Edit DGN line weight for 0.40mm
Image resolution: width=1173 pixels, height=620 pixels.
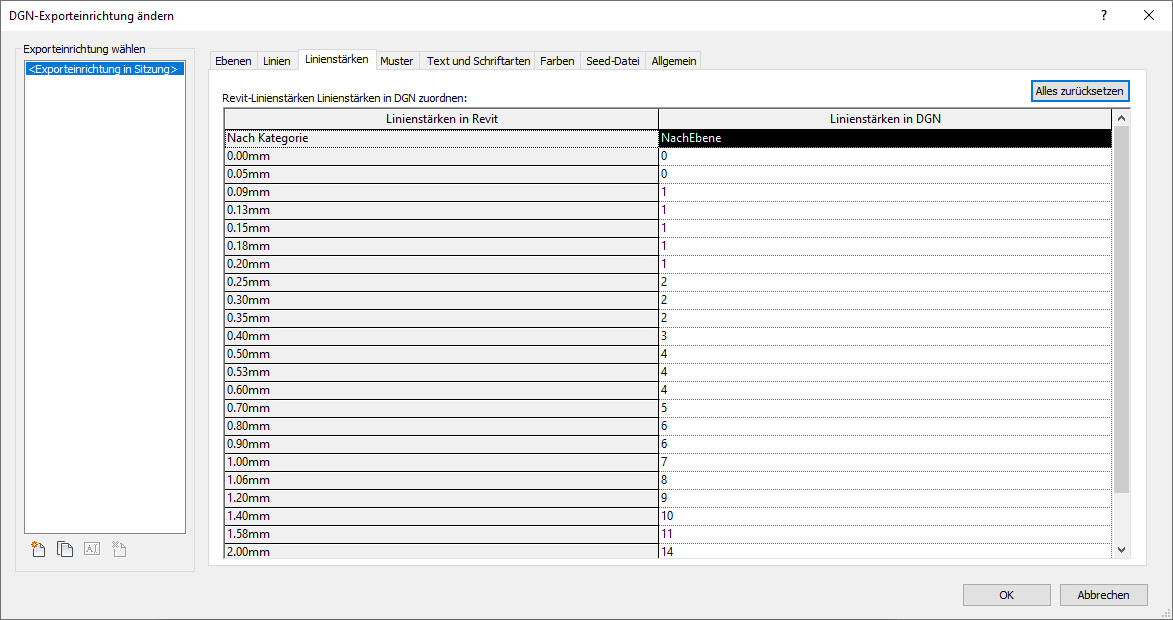[x=884, y=336]
